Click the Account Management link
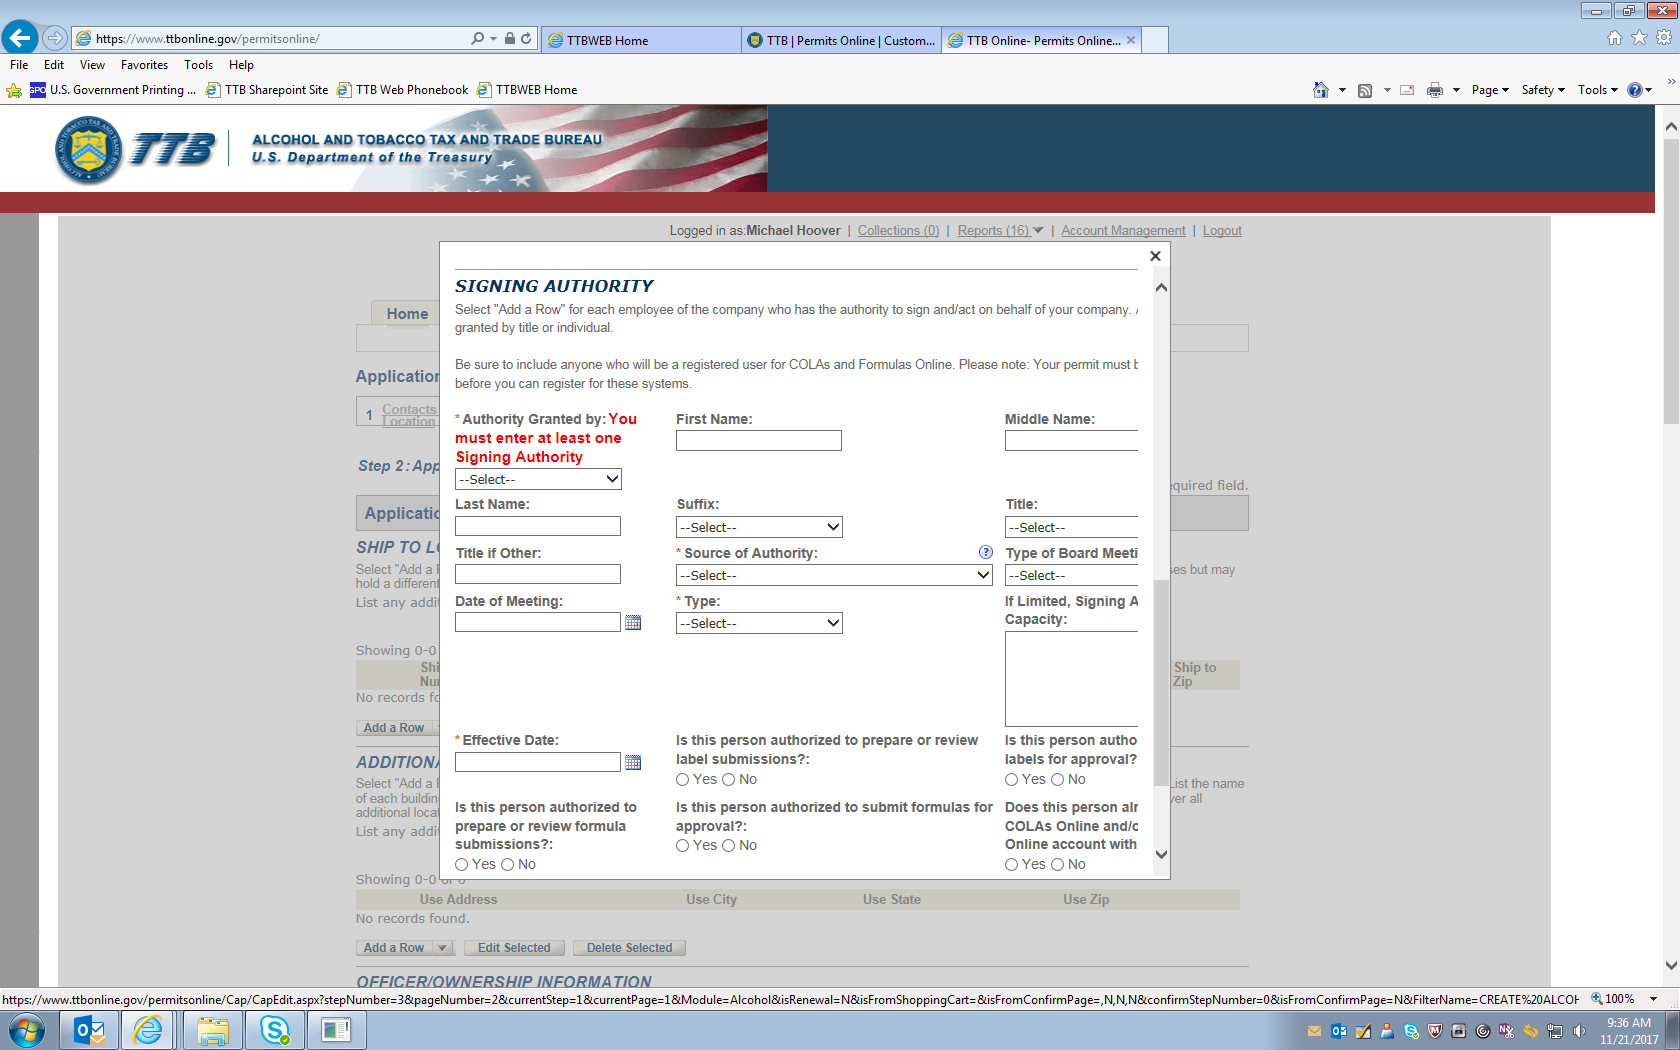 click(1123, 231)
